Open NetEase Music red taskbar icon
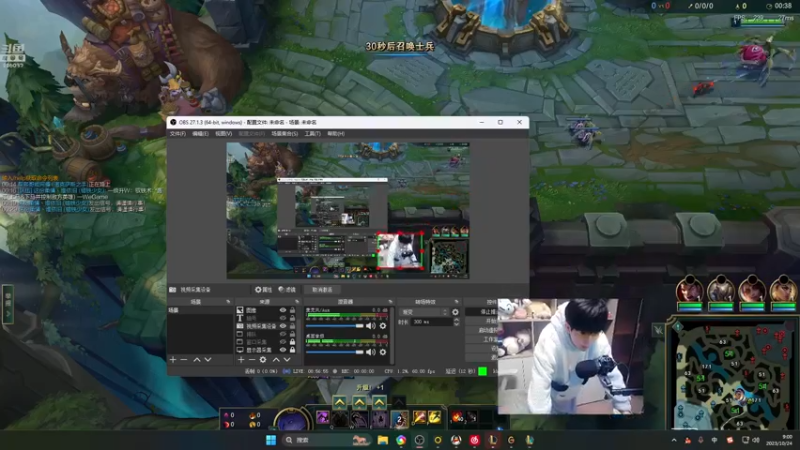 474,440
